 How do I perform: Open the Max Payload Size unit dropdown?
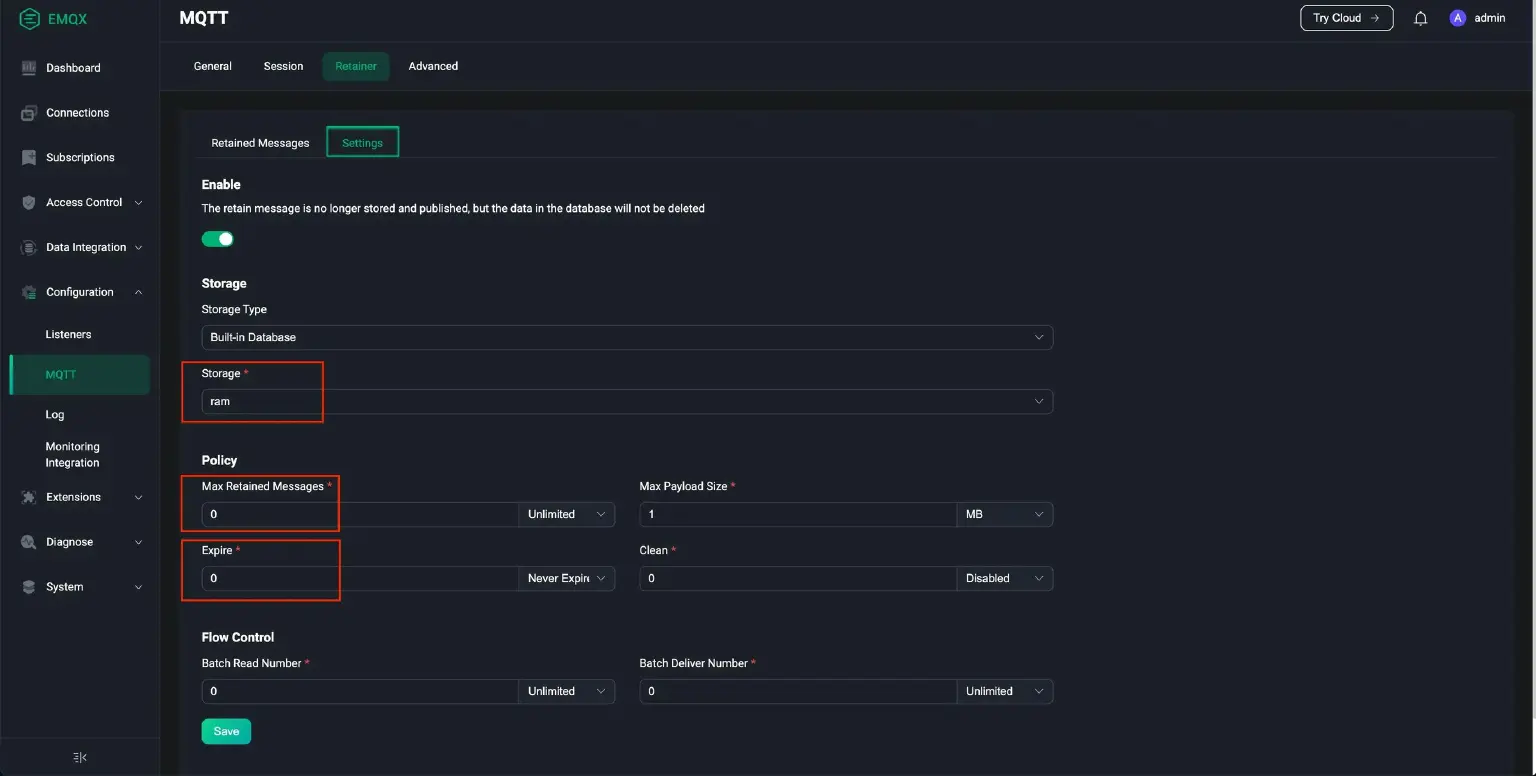point(1004,514)
